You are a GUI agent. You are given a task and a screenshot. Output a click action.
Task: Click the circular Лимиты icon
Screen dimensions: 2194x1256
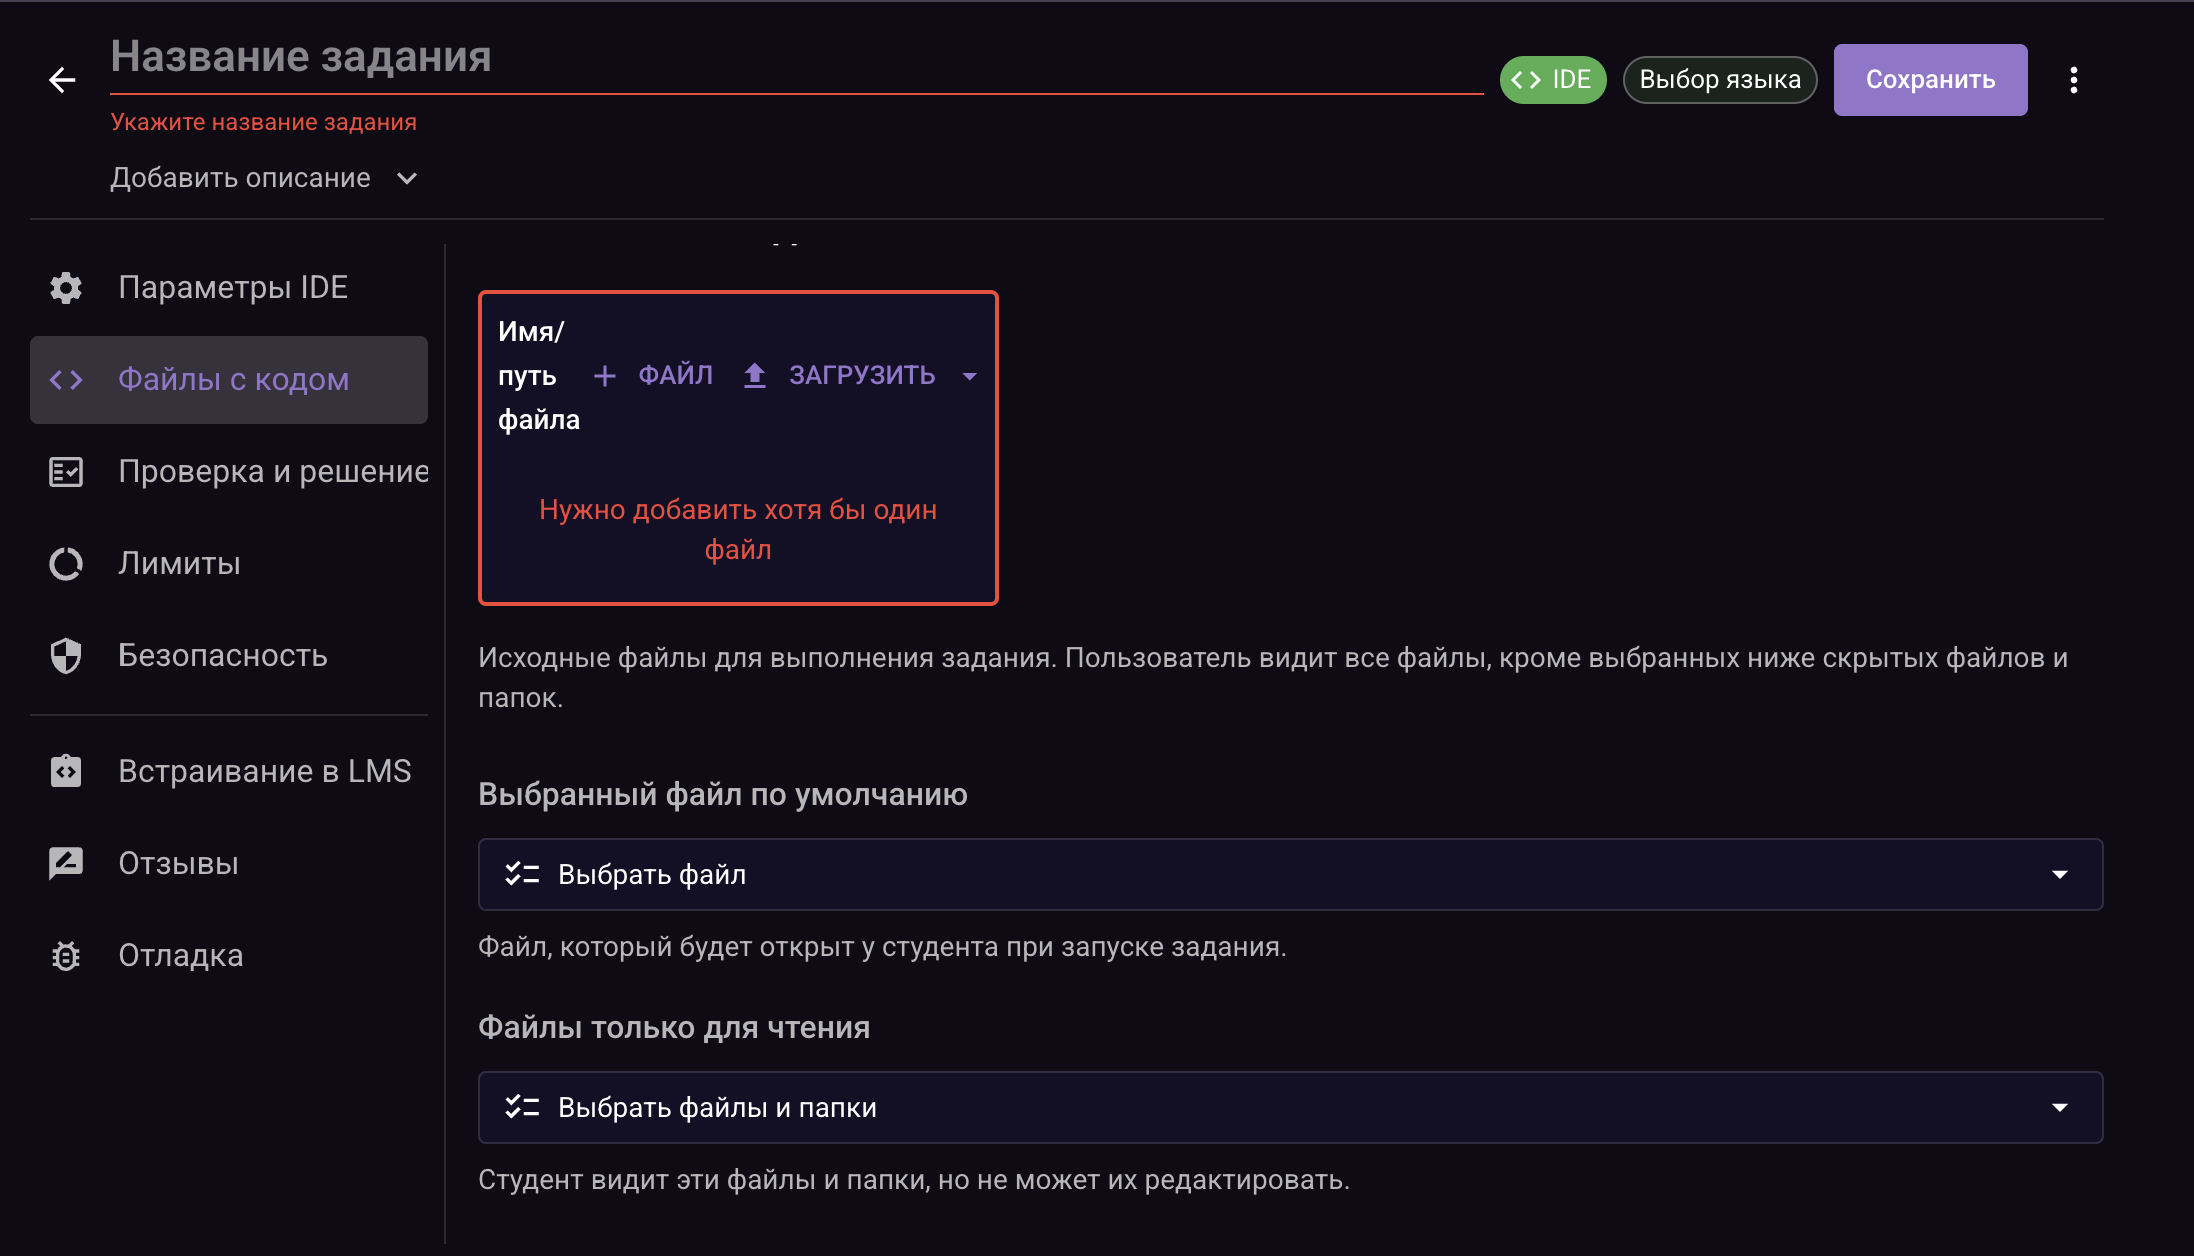coord(66,564)
